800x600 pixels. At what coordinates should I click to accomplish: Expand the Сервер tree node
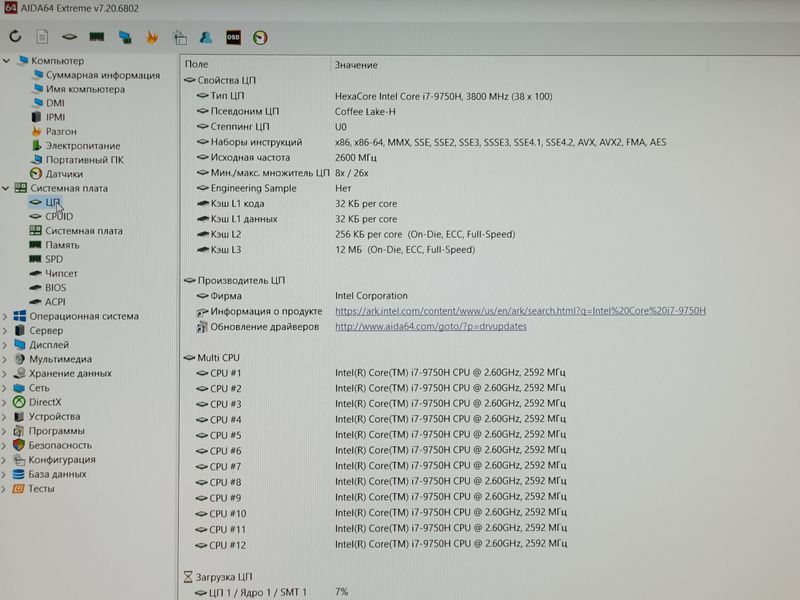point(5,331)
